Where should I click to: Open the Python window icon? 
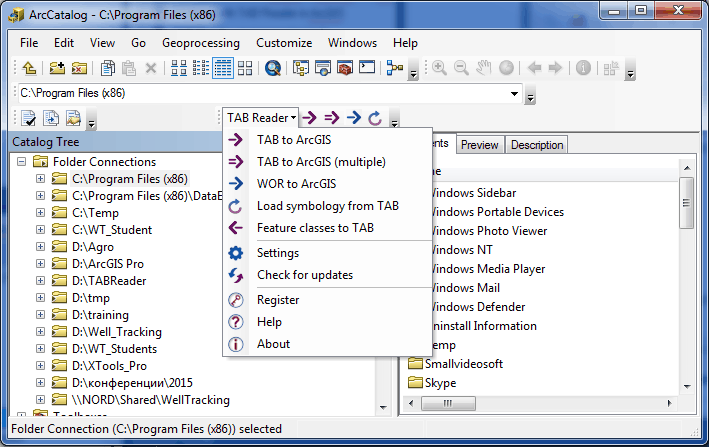click(367, 68)
